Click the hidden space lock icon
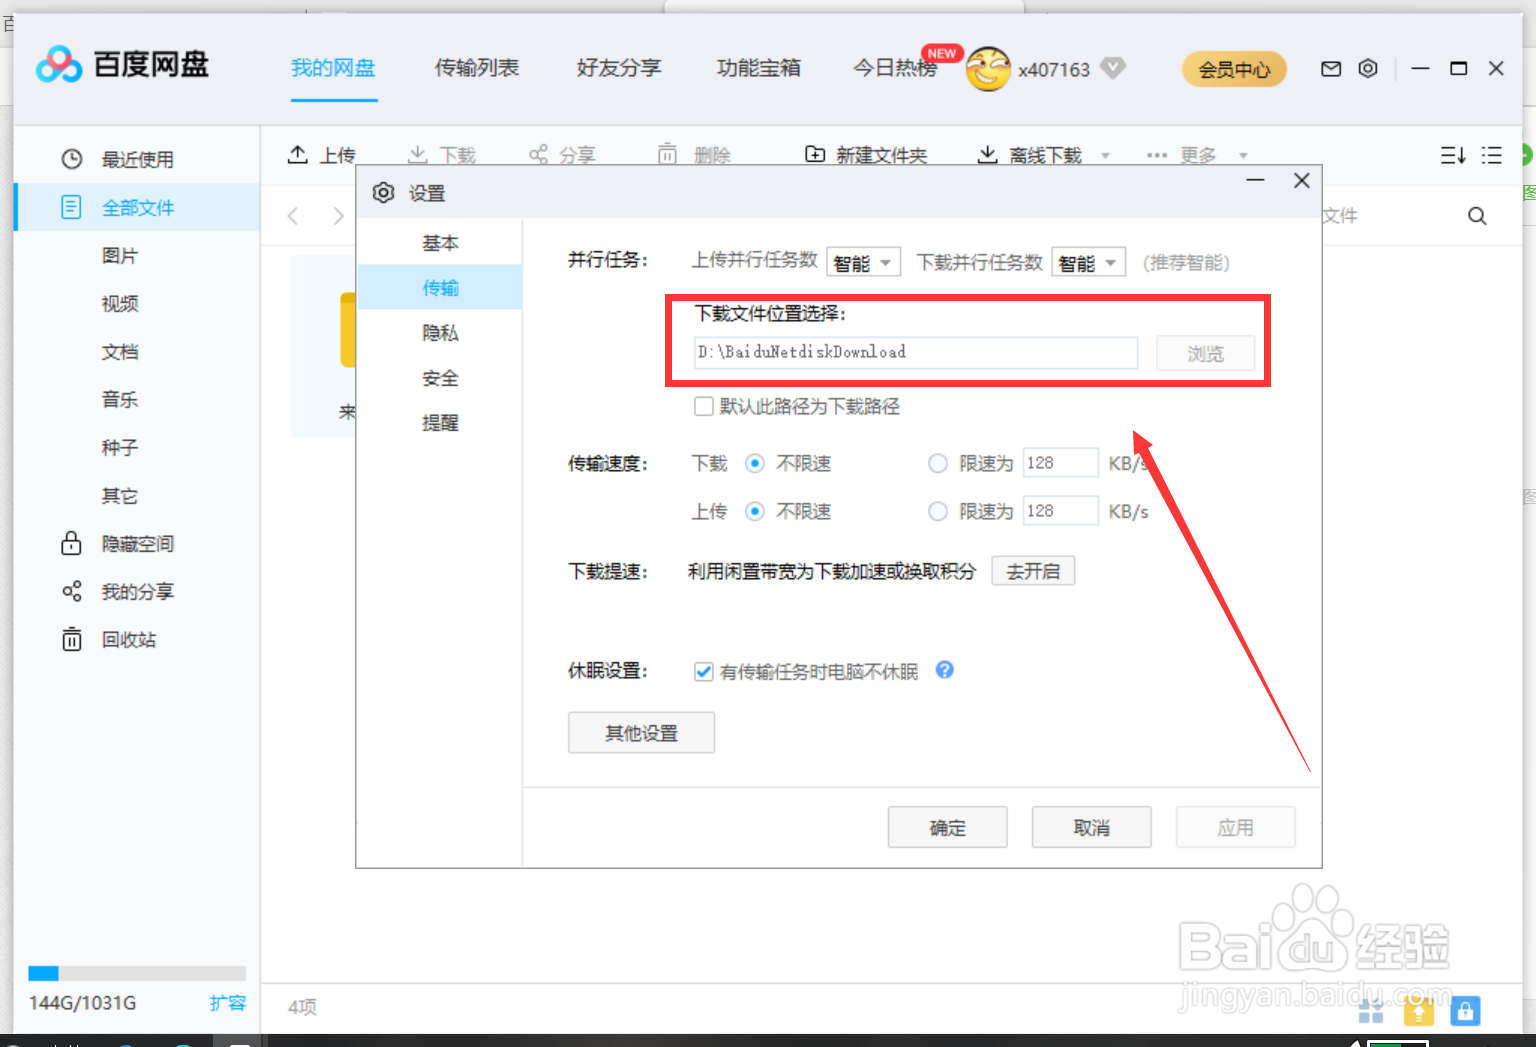 click(x=71, y=543)
